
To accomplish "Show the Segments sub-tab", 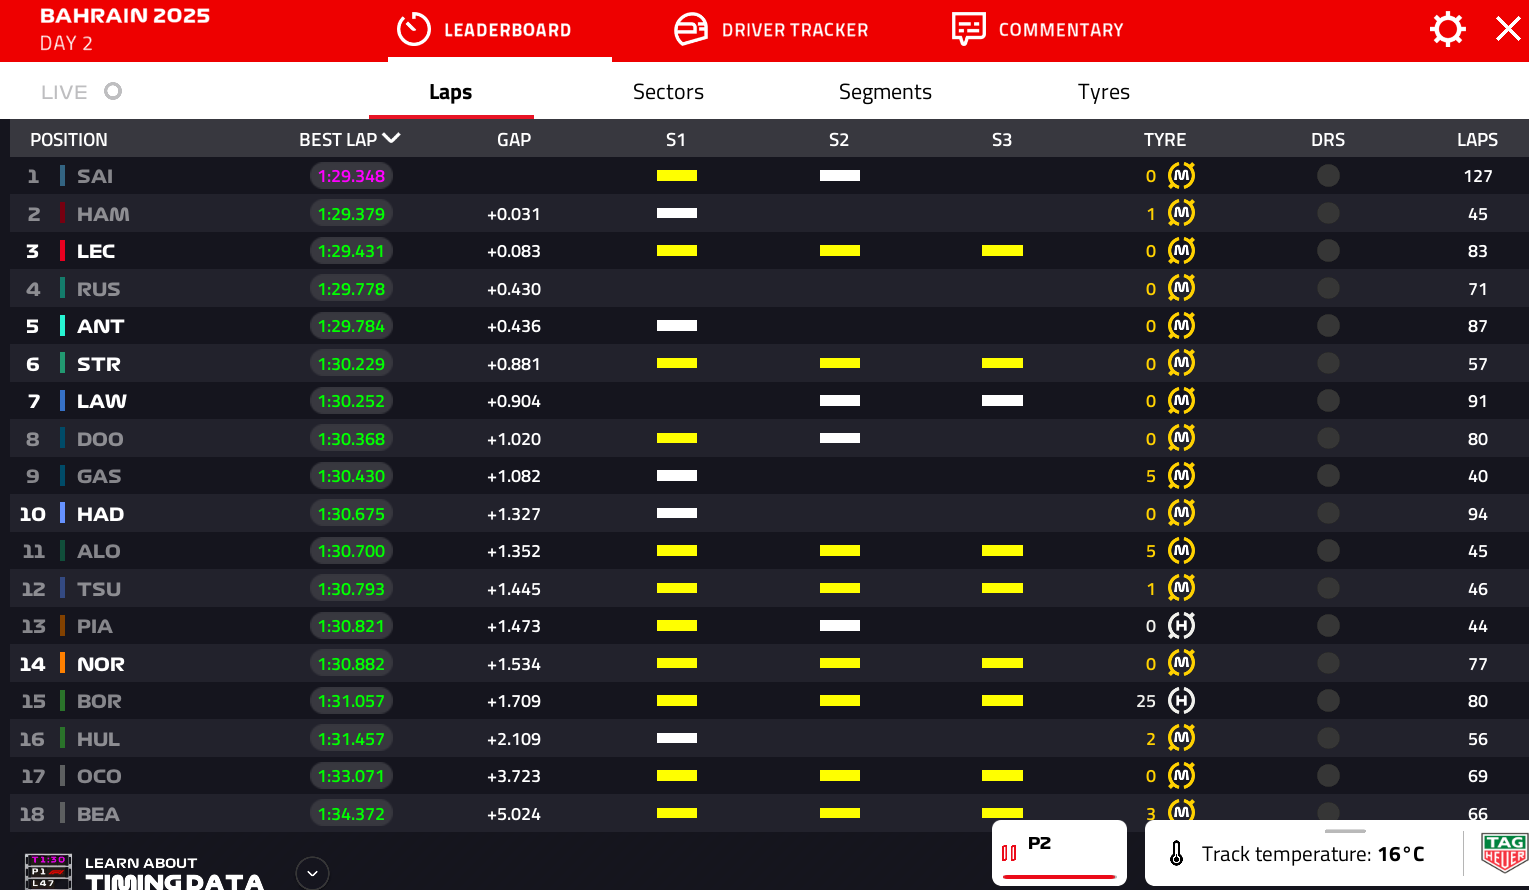I will pos(885,92).
